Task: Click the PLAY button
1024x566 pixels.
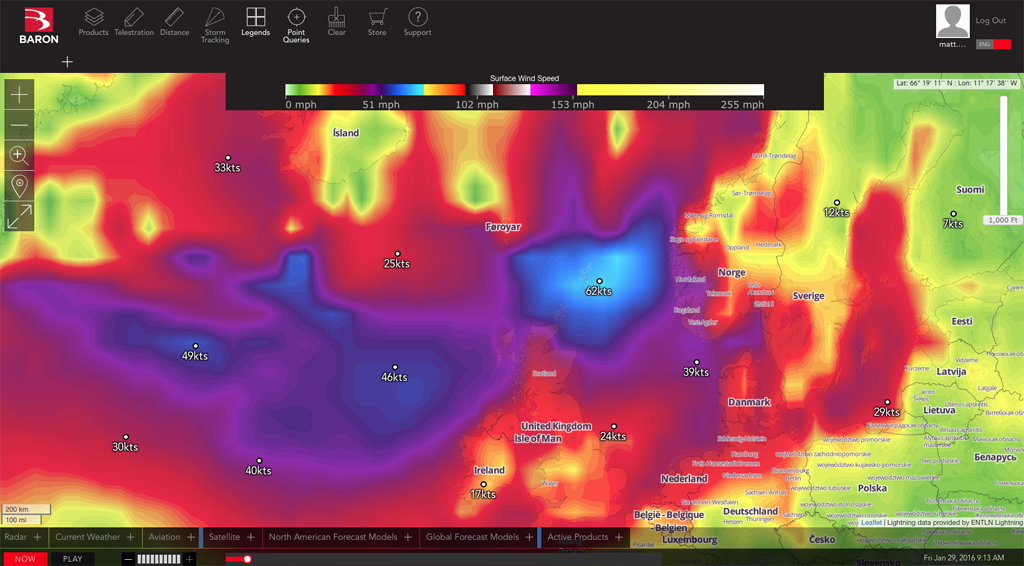Action: (x=72, y=559)
